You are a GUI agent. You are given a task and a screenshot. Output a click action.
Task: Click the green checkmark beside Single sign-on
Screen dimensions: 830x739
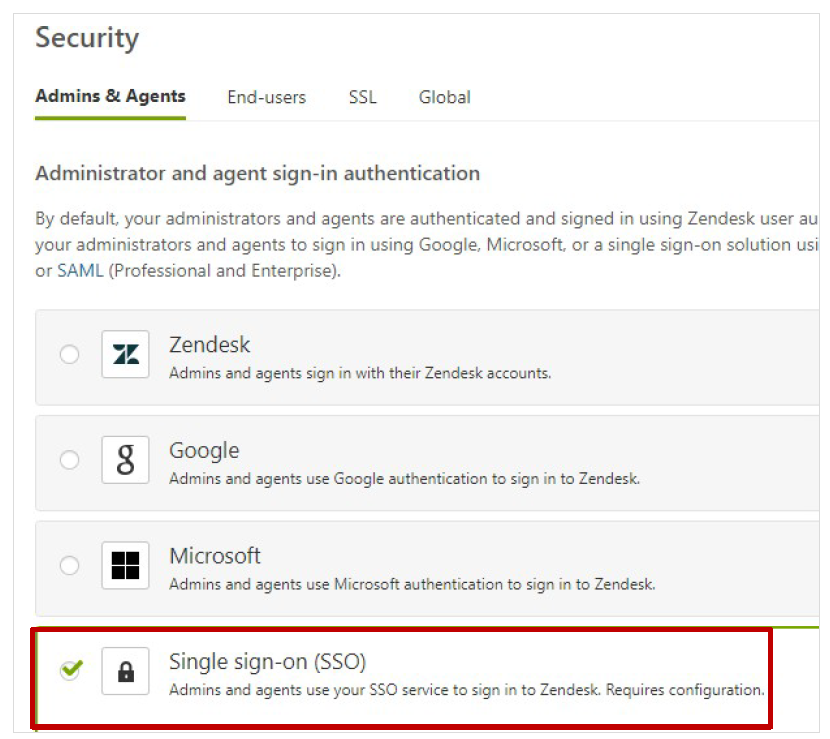71,670
